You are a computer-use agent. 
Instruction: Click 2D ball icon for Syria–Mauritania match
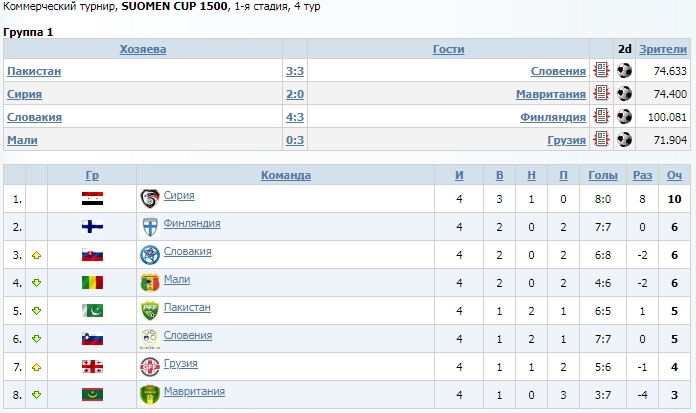tap(624, 94)
